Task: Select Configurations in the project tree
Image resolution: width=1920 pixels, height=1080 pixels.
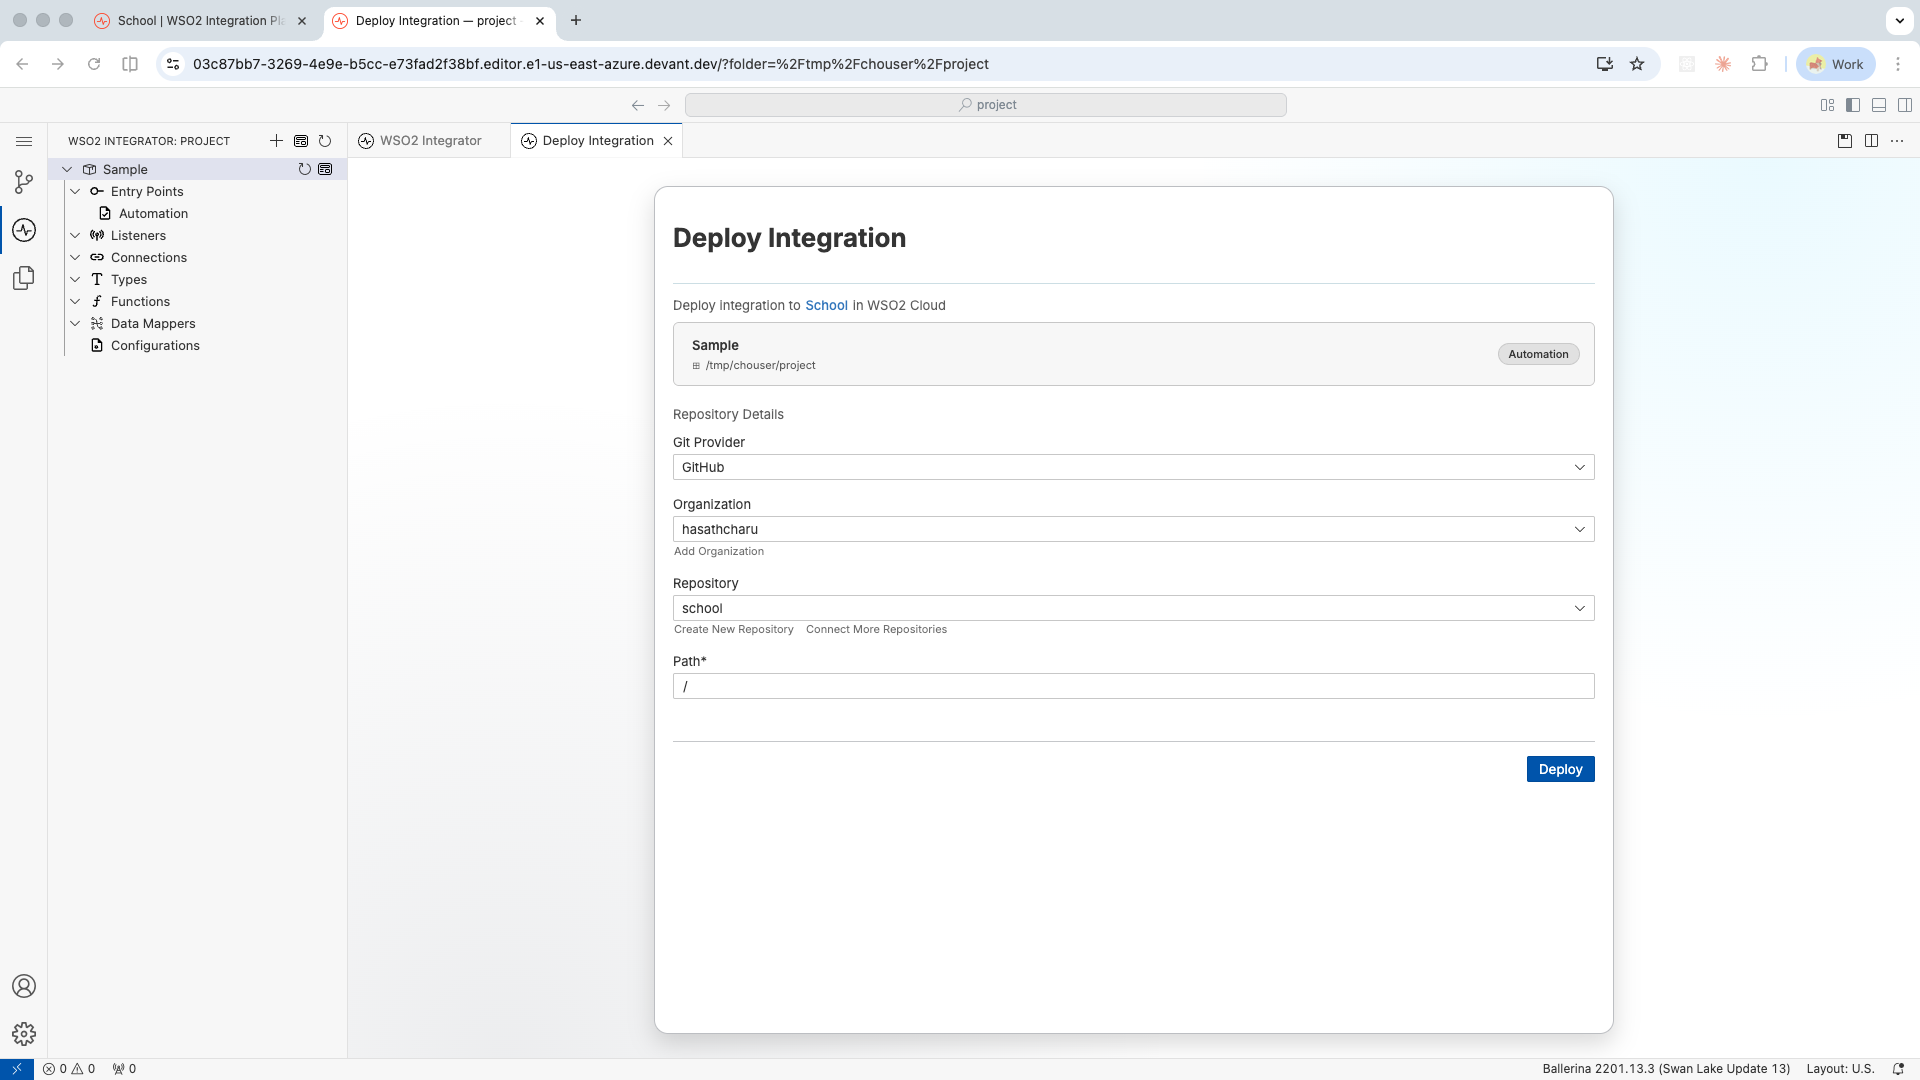Action: (x=155, y=345)
